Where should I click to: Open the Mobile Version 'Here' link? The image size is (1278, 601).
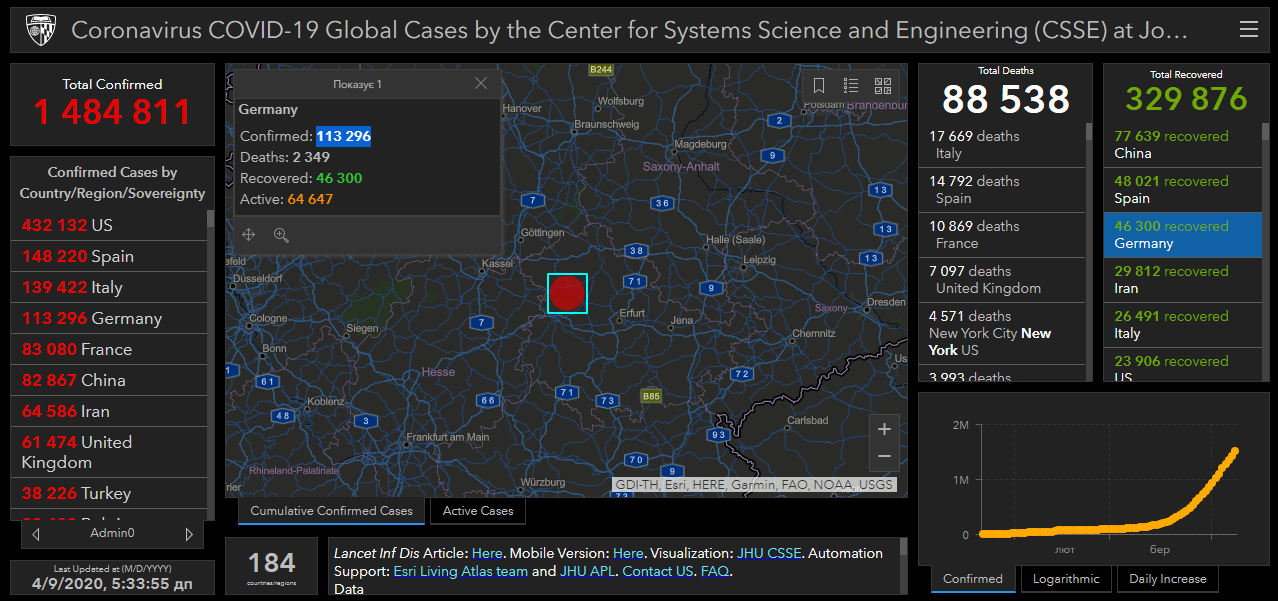(x=628, y=553)
